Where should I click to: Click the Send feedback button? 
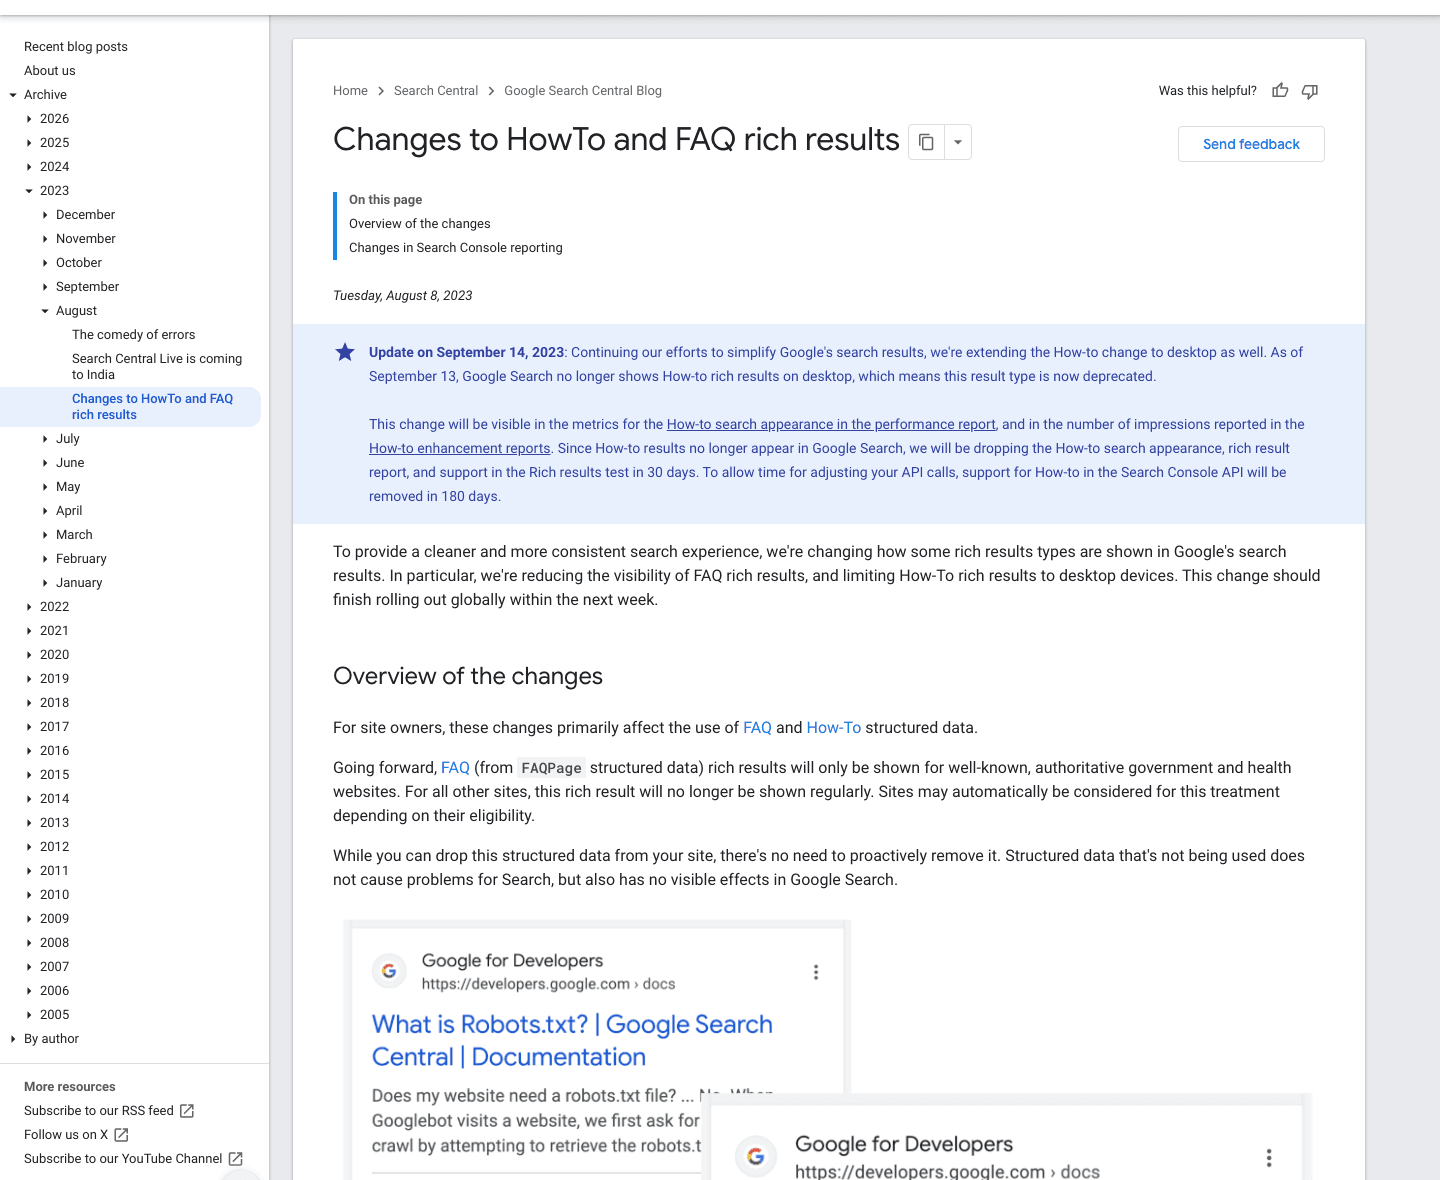pos(1251,144)
